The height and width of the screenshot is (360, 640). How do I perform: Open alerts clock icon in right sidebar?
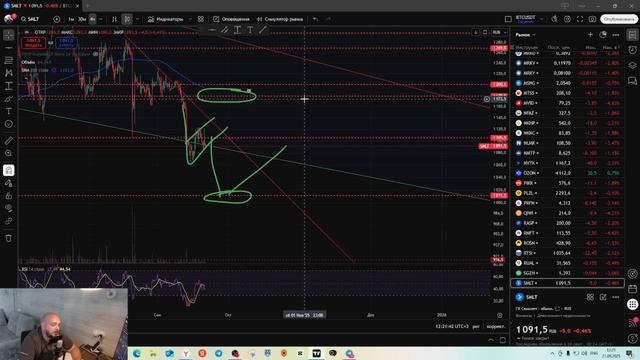click(x=632, y=50)
